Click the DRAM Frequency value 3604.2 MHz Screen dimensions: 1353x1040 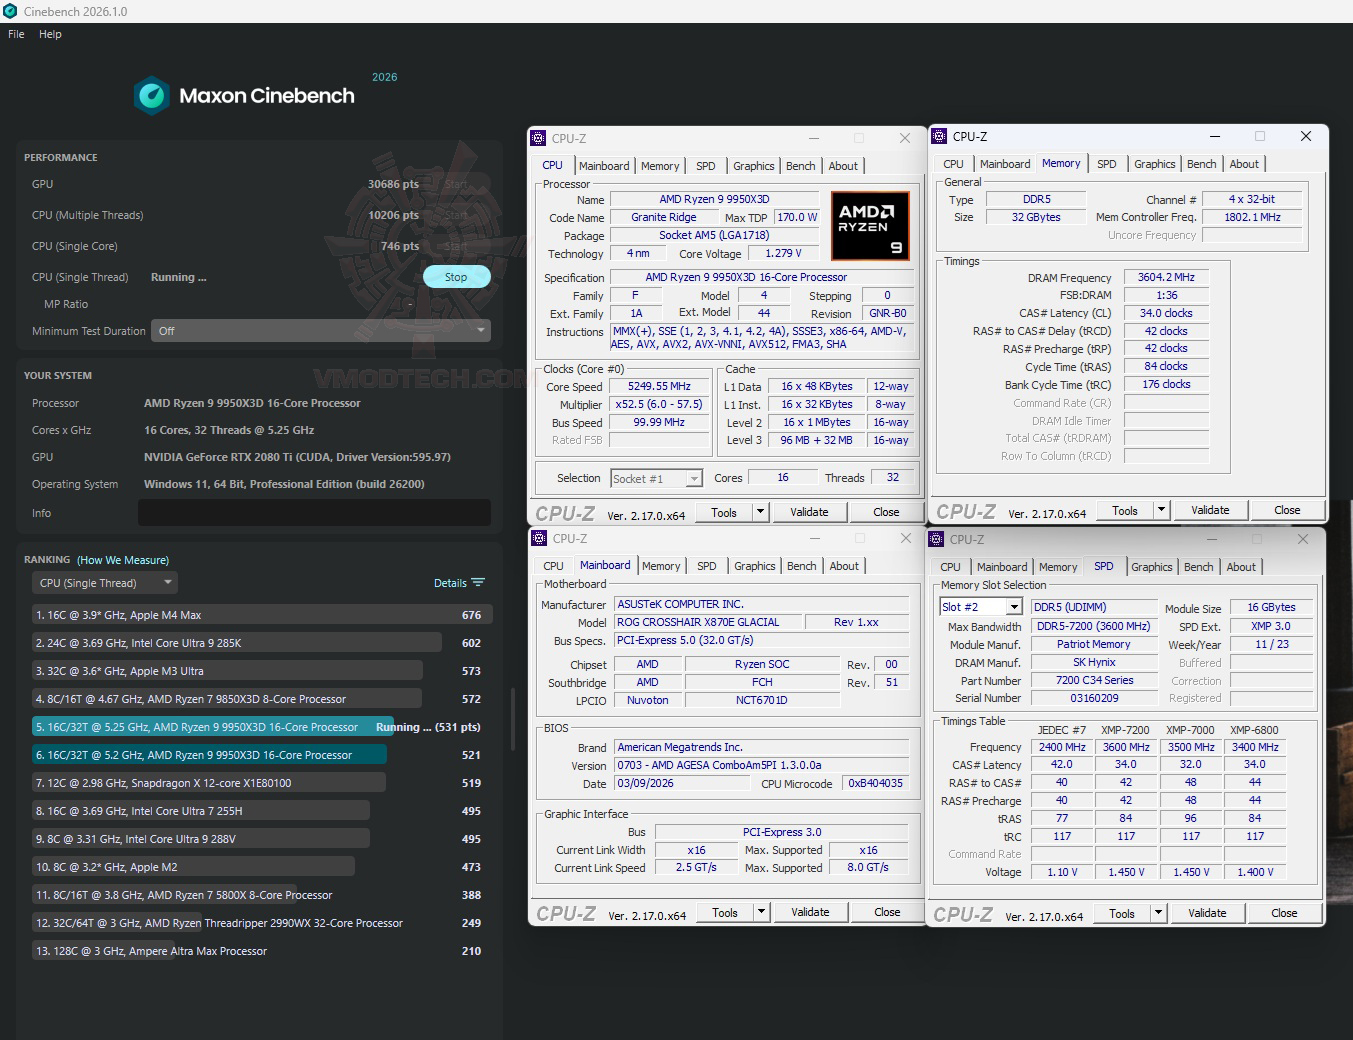(x=1166, y=278)
